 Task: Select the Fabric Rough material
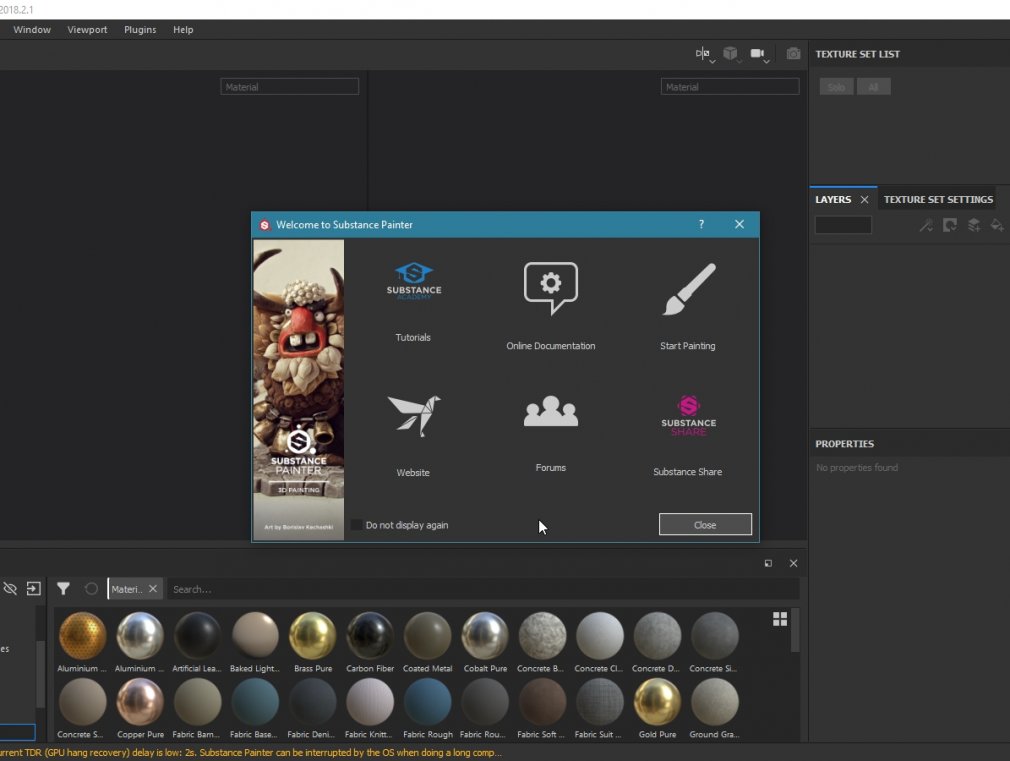[x=428, y=708]
